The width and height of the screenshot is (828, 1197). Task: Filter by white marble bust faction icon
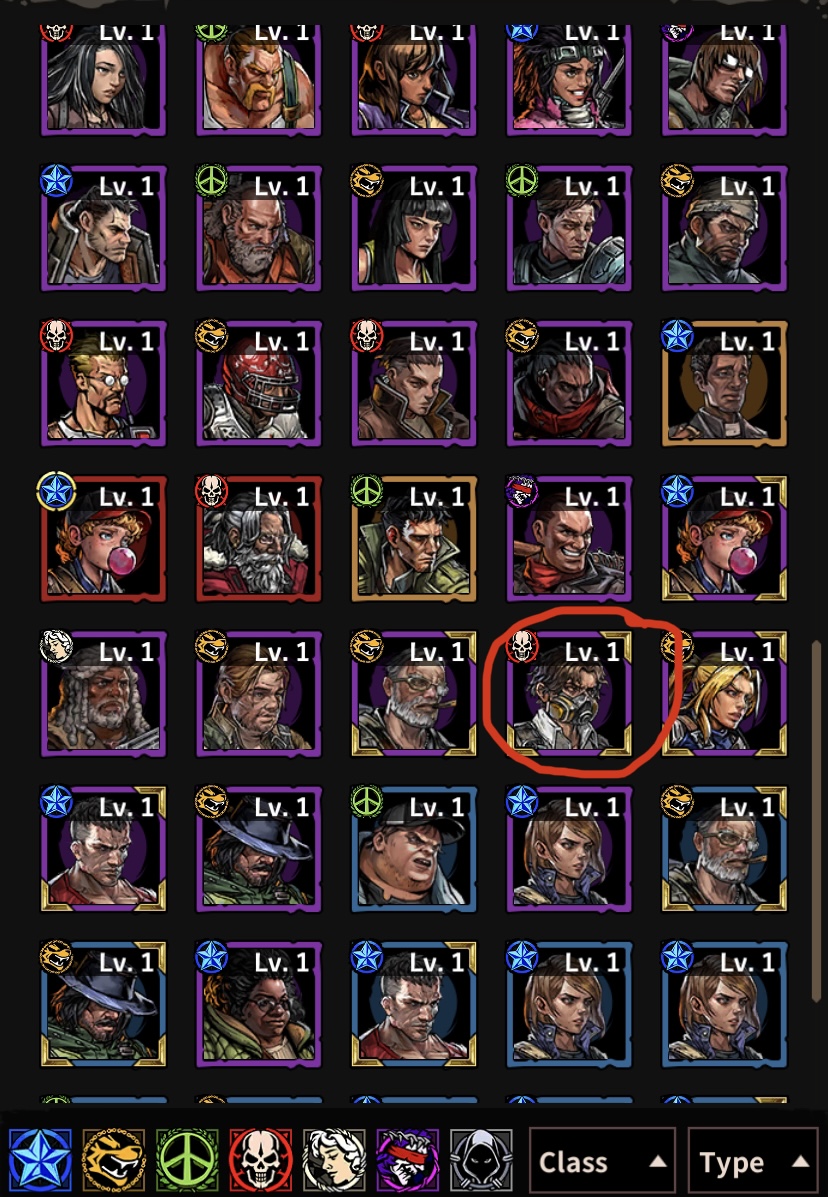334,1160
